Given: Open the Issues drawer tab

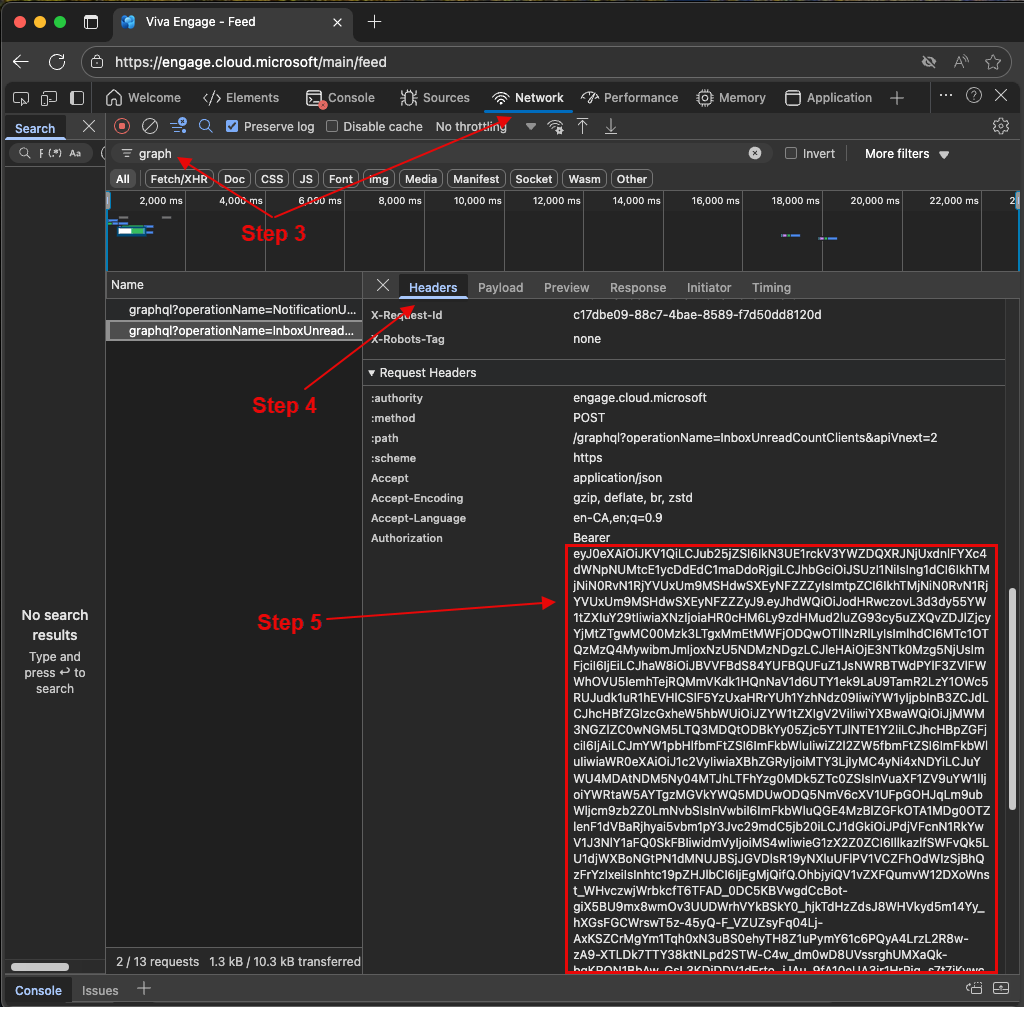Looking at the screenshot, I should [x=100, y=991].
